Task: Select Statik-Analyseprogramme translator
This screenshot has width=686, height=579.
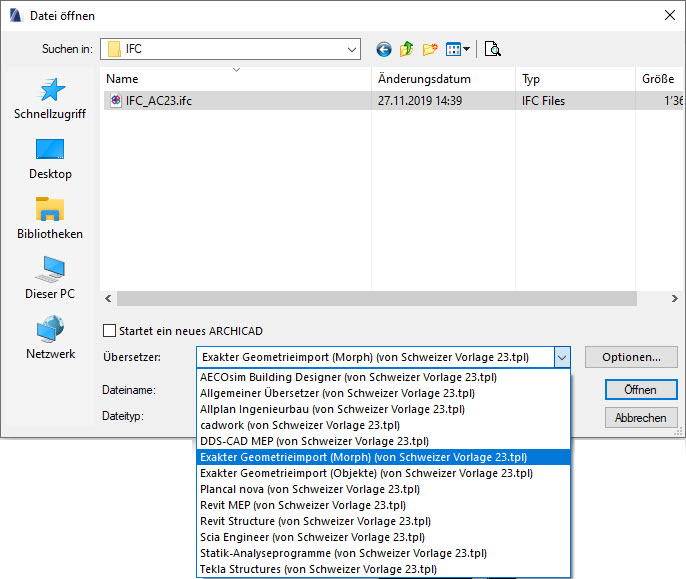Action: (383, 553)
